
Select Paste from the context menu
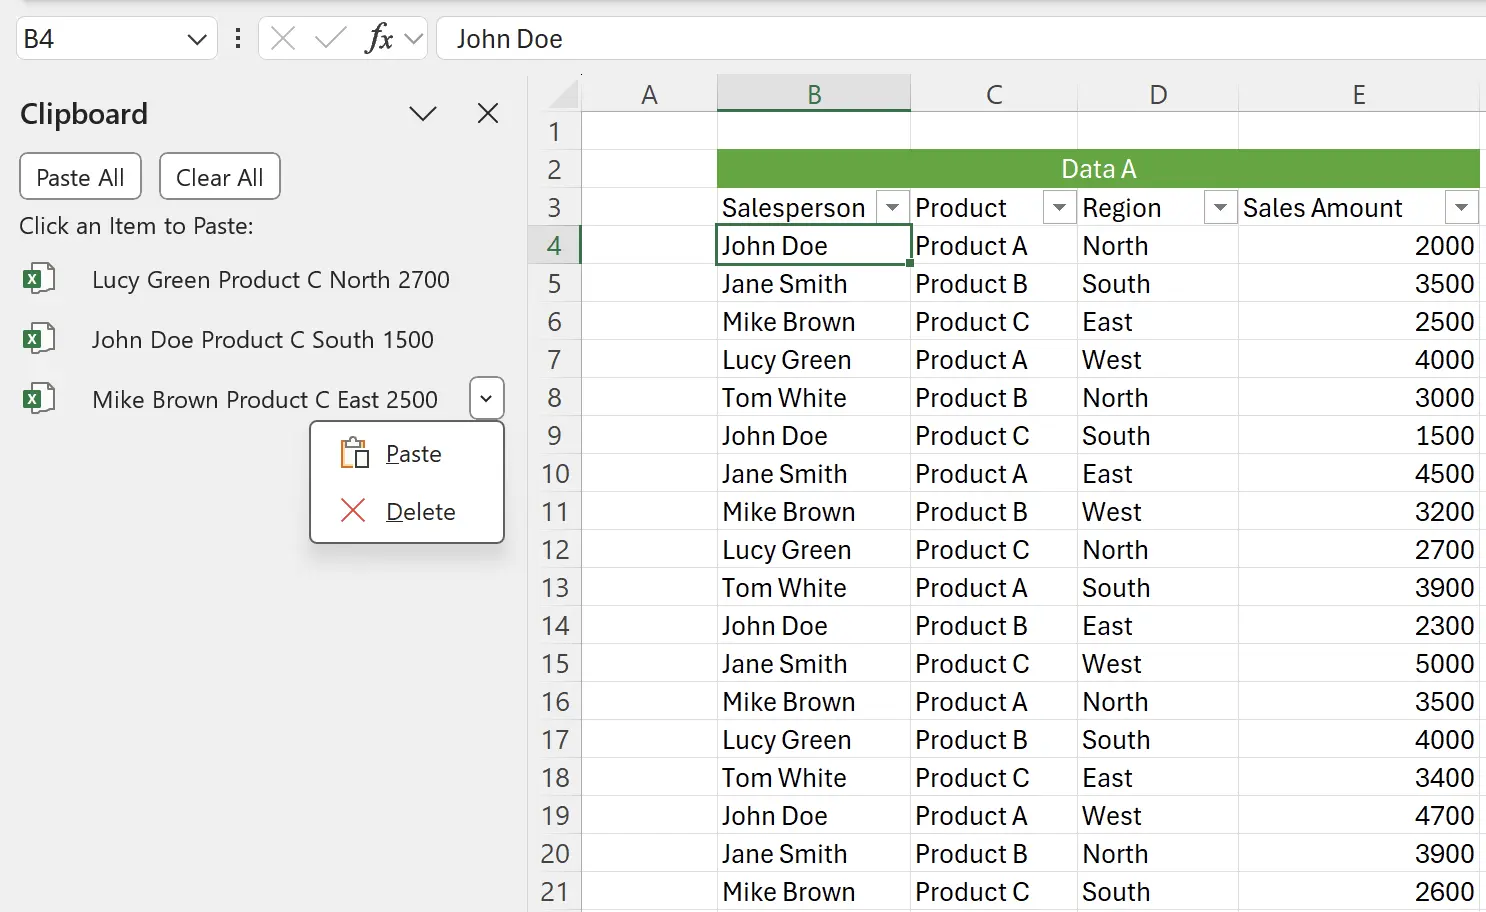(413, 453)
